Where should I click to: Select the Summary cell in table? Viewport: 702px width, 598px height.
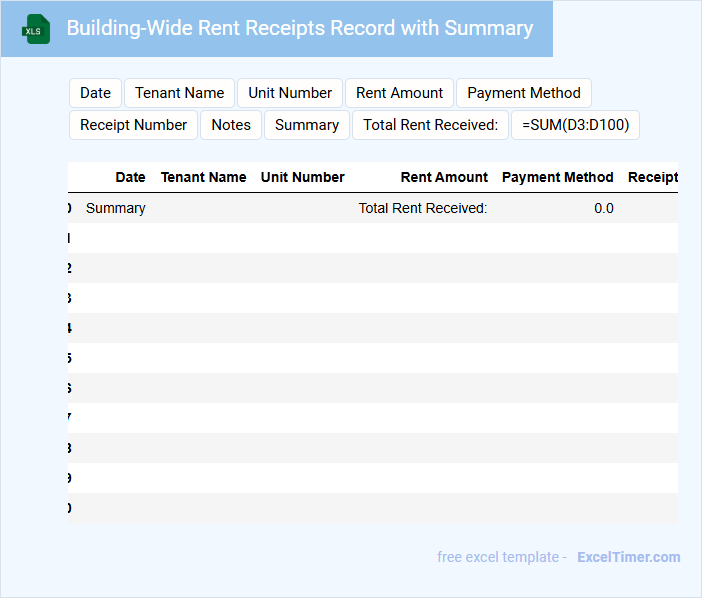(116, 208)
